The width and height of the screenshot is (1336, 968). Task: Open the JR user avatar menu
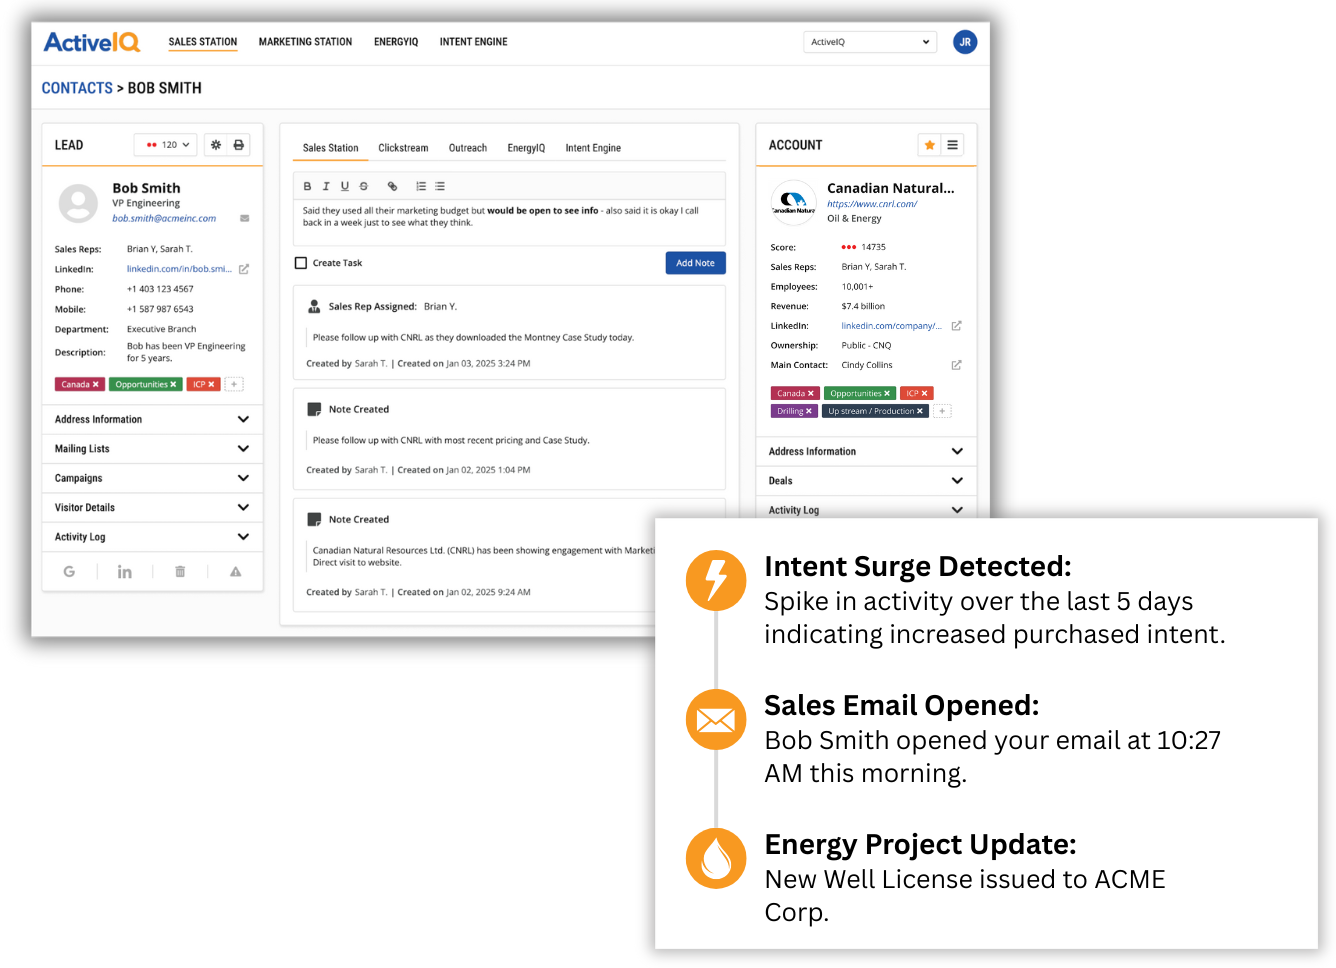tap(964, 42)
